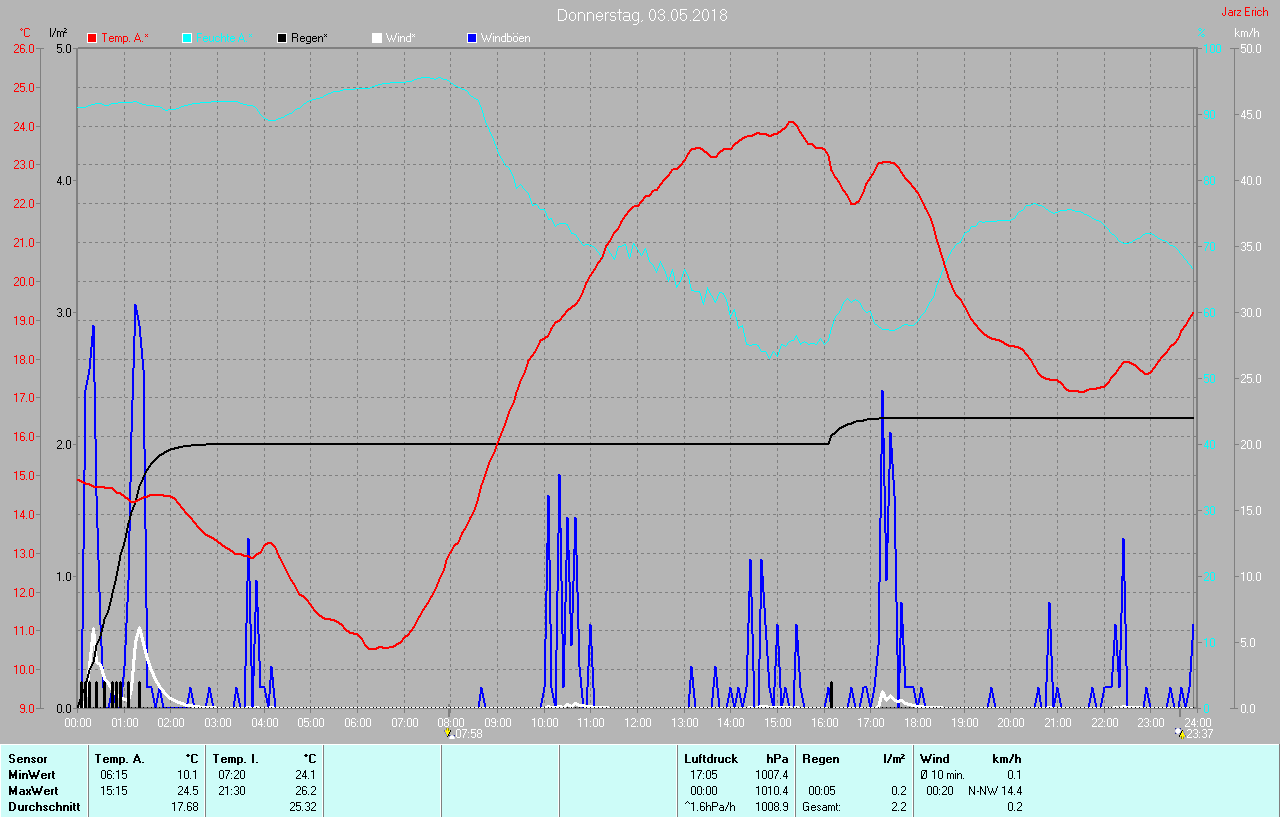The image size is (1280, 817).
Task: Click the Wind km/h table header
Action: pos(970,759)
